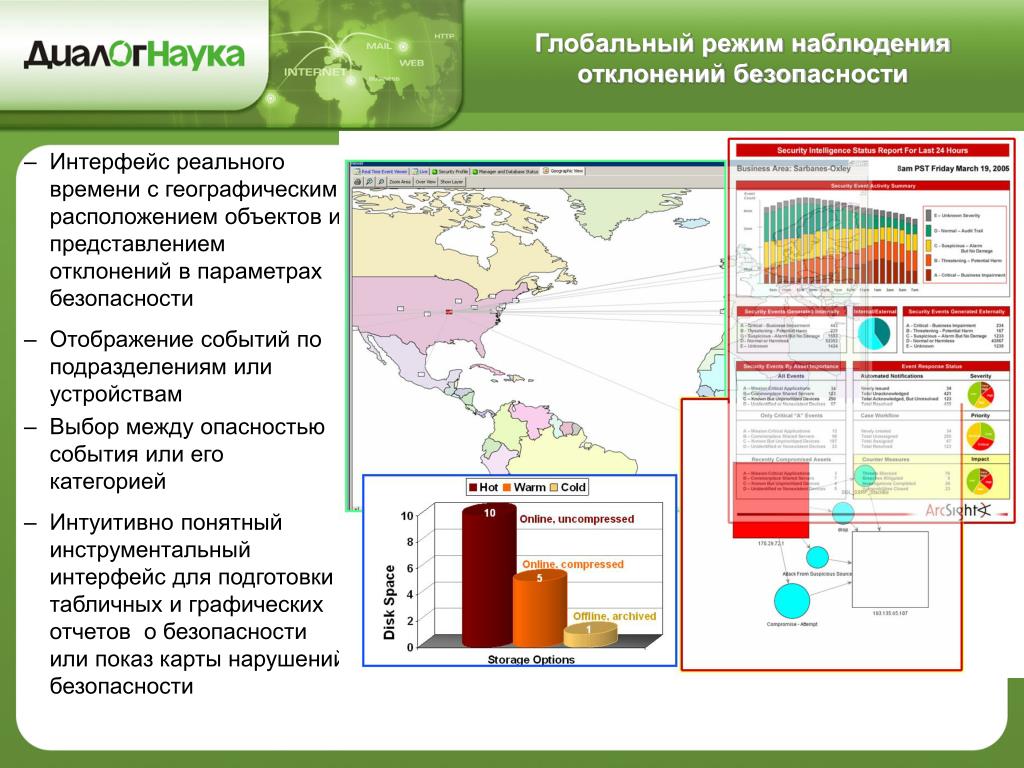Viewport: 1024px width, 768px height.
Task: Click the 'Online, uncompressed' chart label
Action: point(577,519)
